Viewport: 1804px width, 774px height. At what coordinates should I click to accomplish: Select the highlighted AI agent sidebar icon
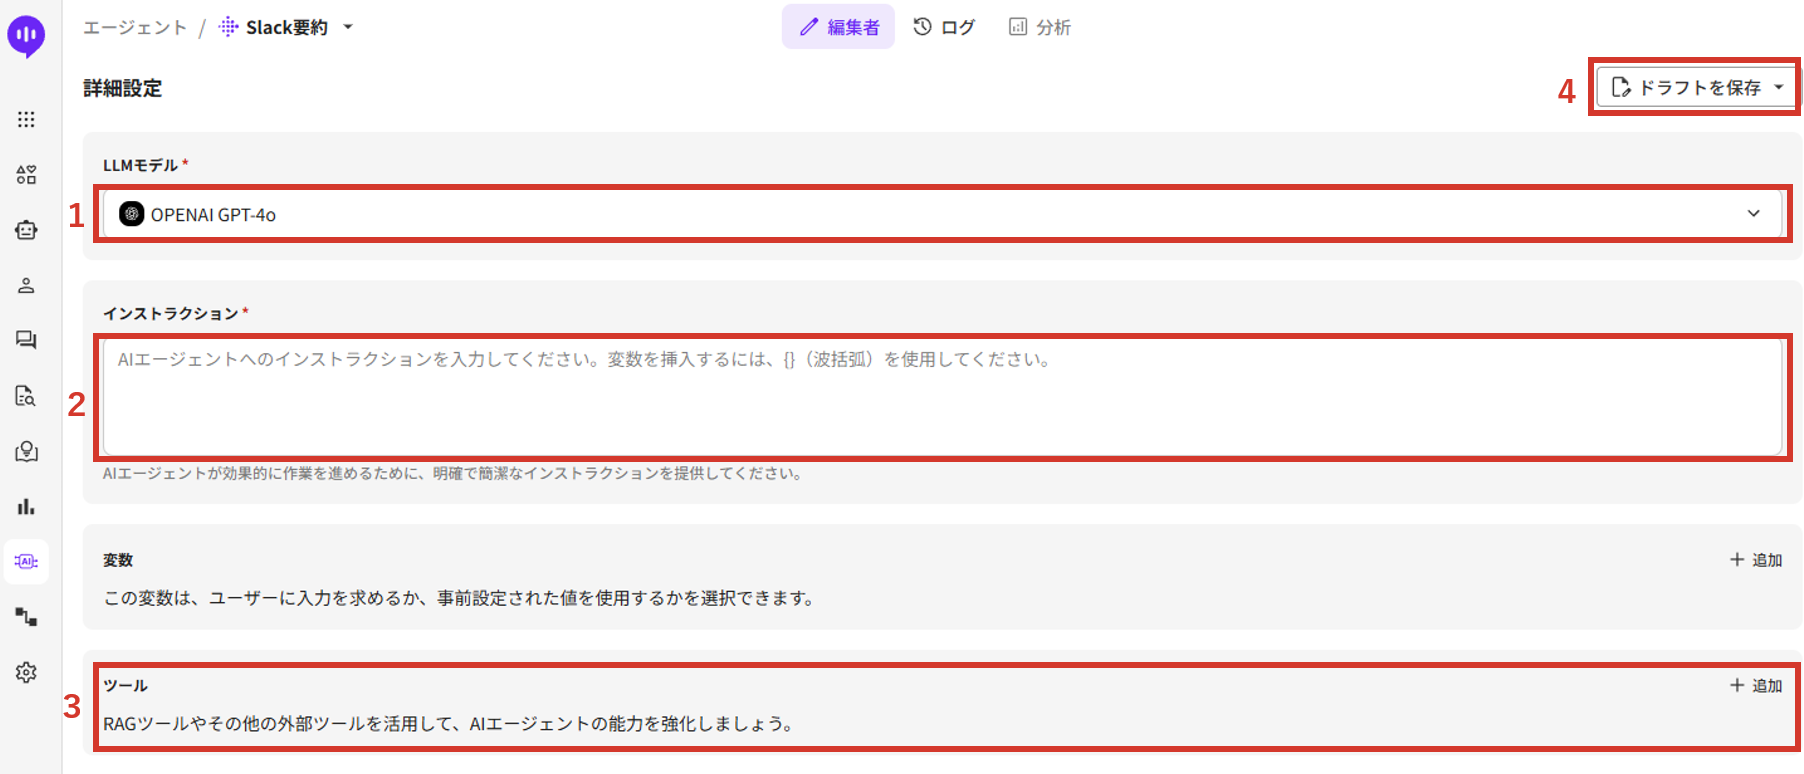pyautogui.click(x=26, y=561)
